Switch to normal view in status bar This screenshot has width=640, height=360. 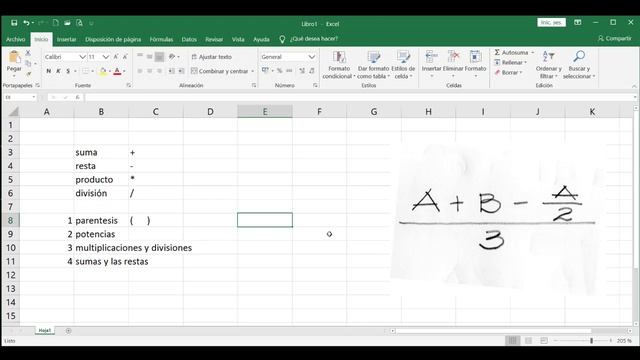[x=513, y=340]
